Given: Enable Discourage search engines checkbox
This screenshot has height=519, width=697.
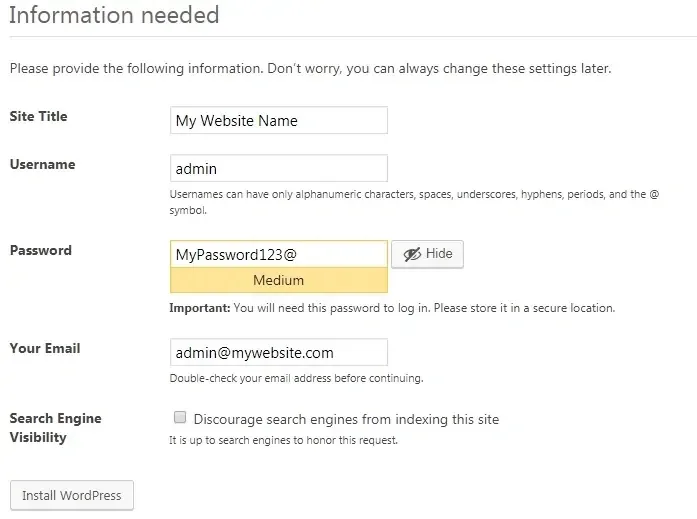Looking at the screenshot, I should pyautogui.click(x=180, y=417).
